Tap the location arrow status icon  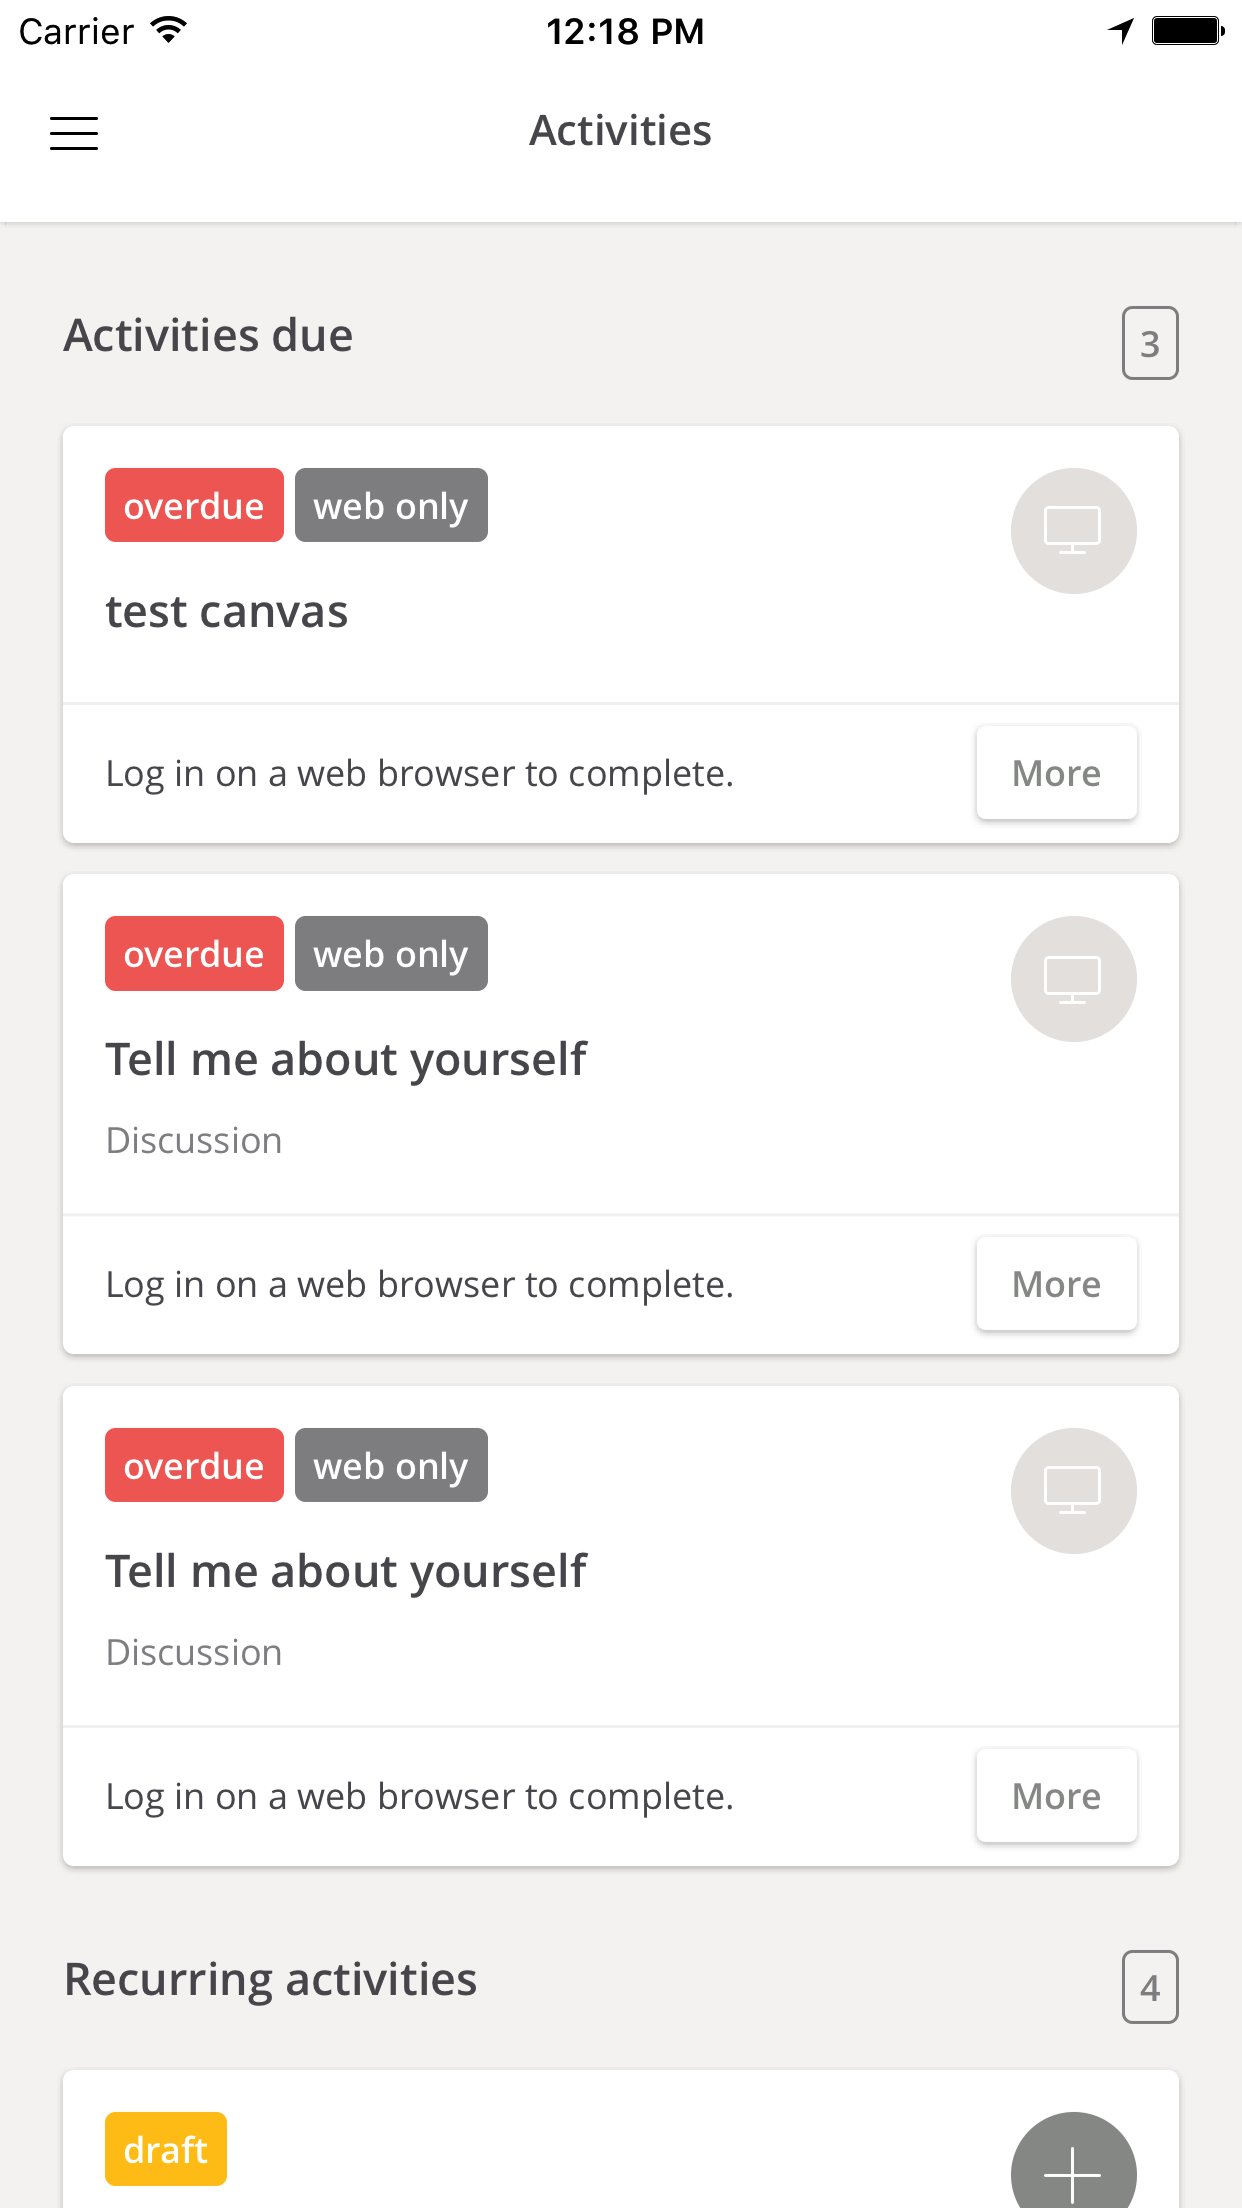click(1122, 31)
